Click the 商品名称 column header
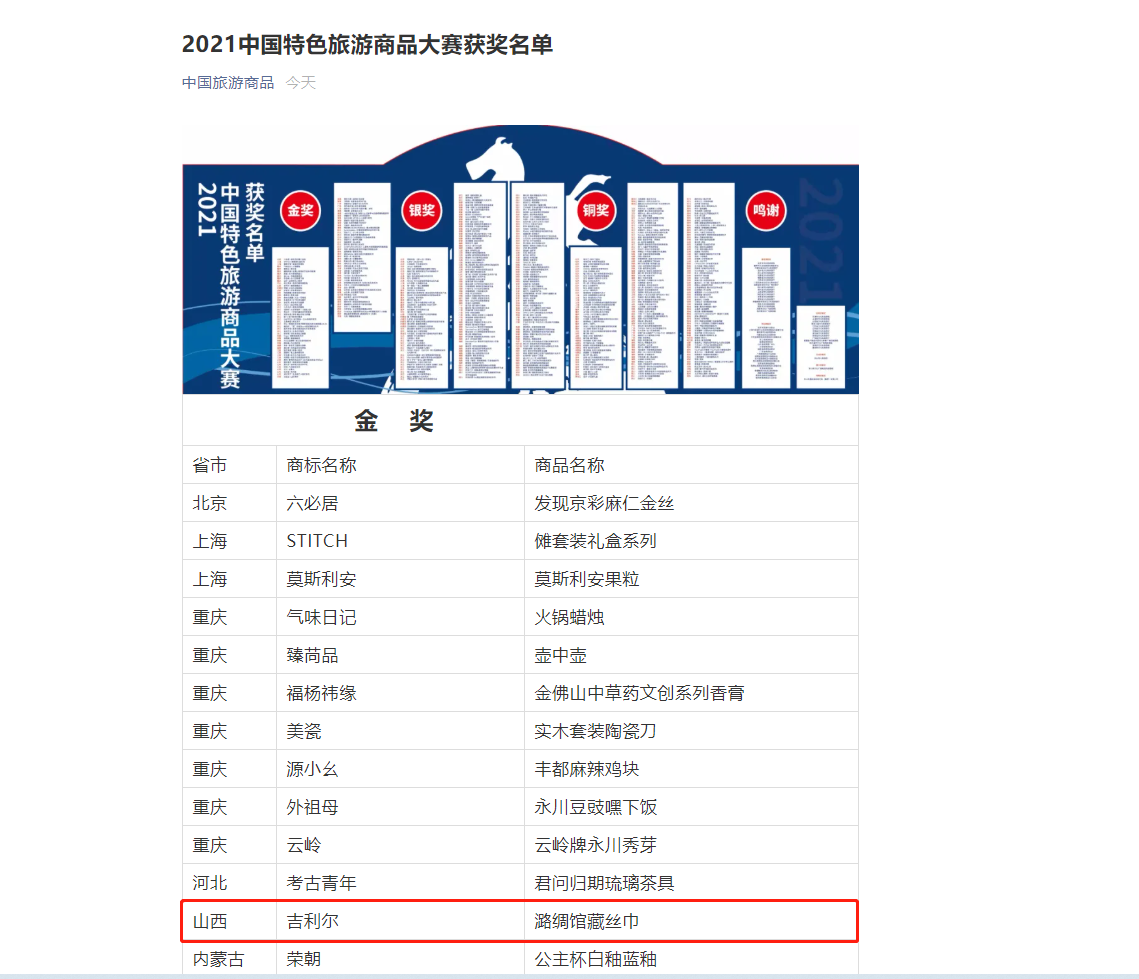The width and height of the screenshot is (1139, 979). [x=691, y=465]
